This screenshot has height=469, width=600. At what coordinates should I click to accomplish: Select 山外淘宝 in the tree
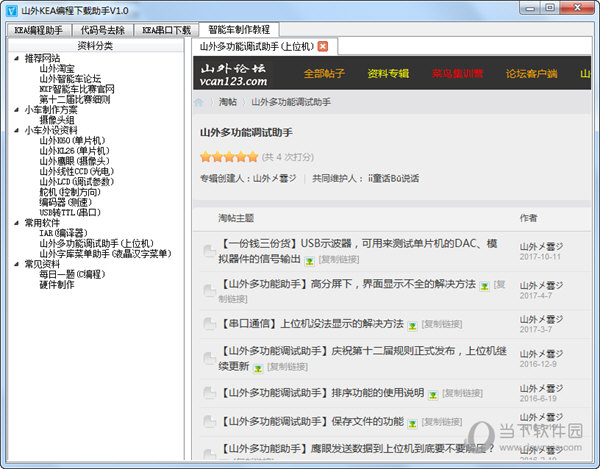(57, 69)
